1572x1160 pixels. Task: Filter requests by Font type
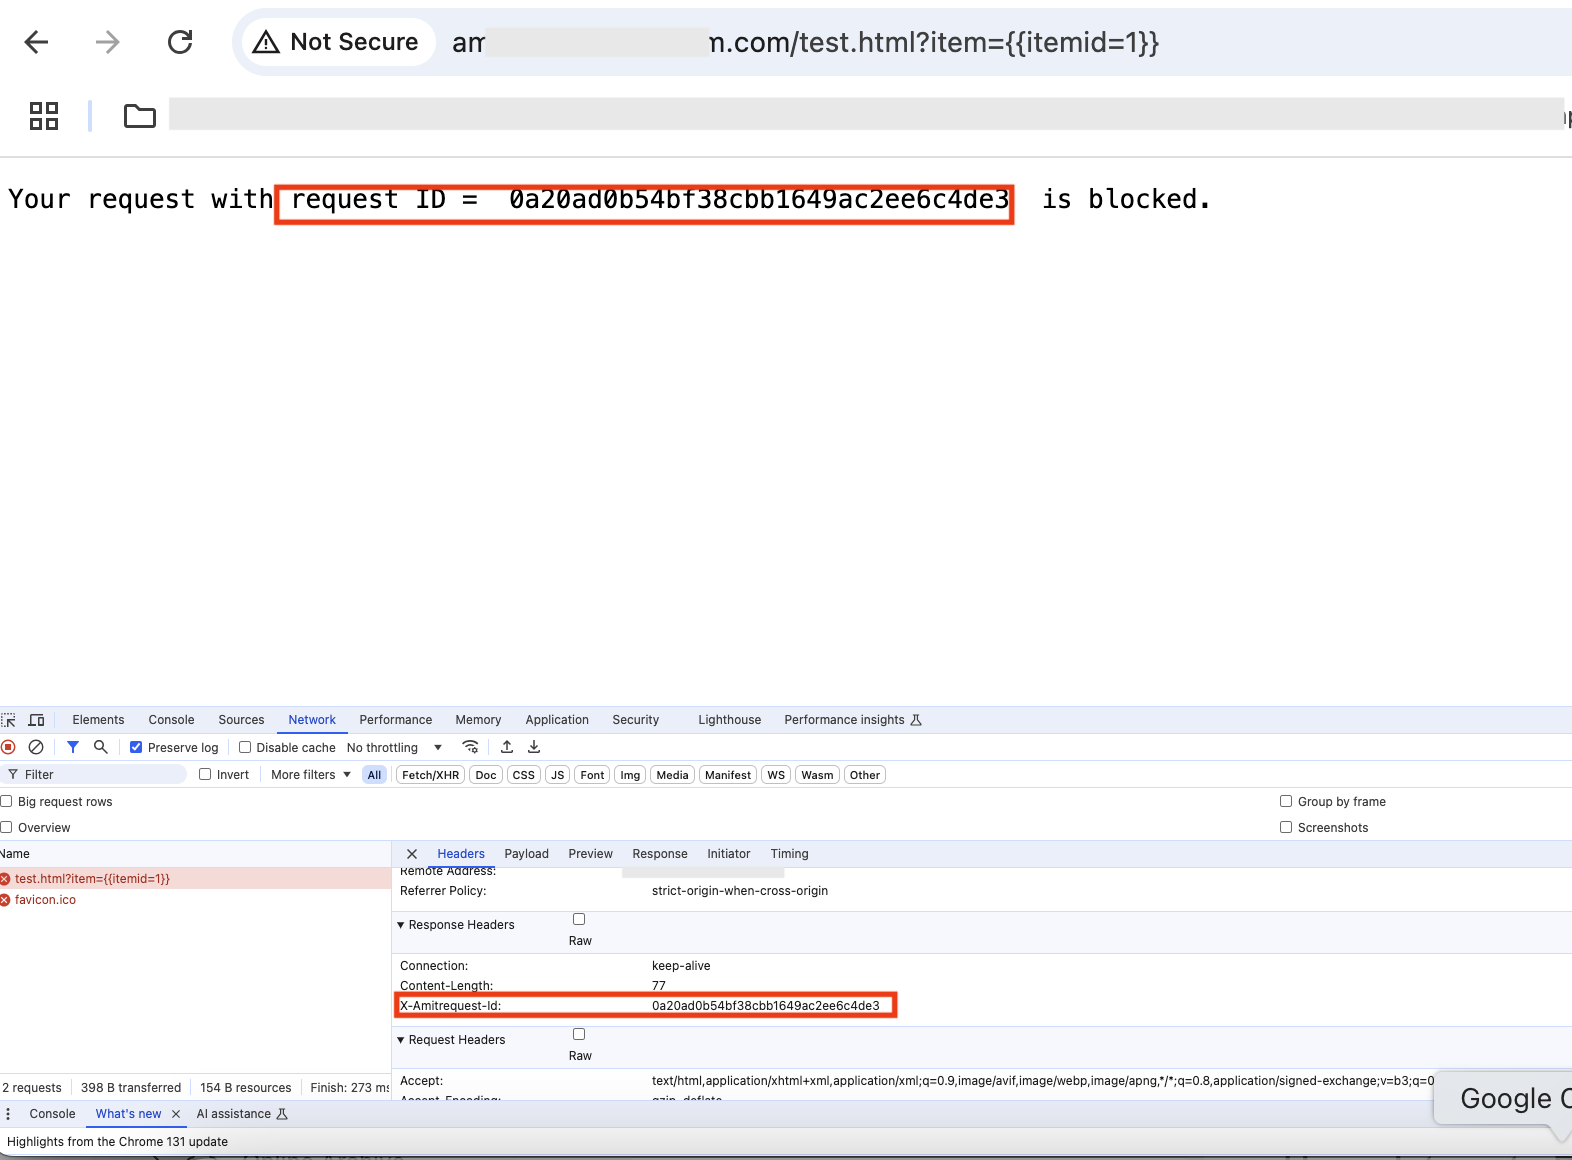click(592, 775)
